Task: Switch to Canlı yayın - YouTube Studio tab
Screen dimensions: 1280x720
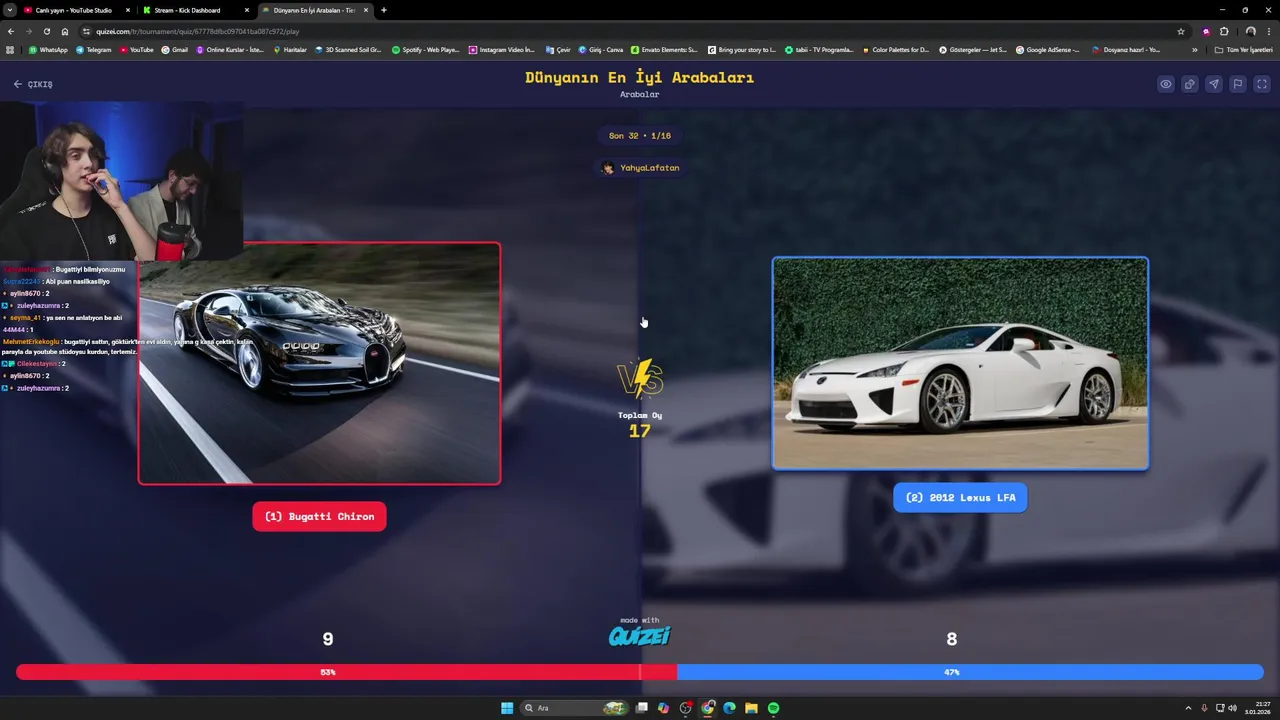Action: tap(73, 10)
